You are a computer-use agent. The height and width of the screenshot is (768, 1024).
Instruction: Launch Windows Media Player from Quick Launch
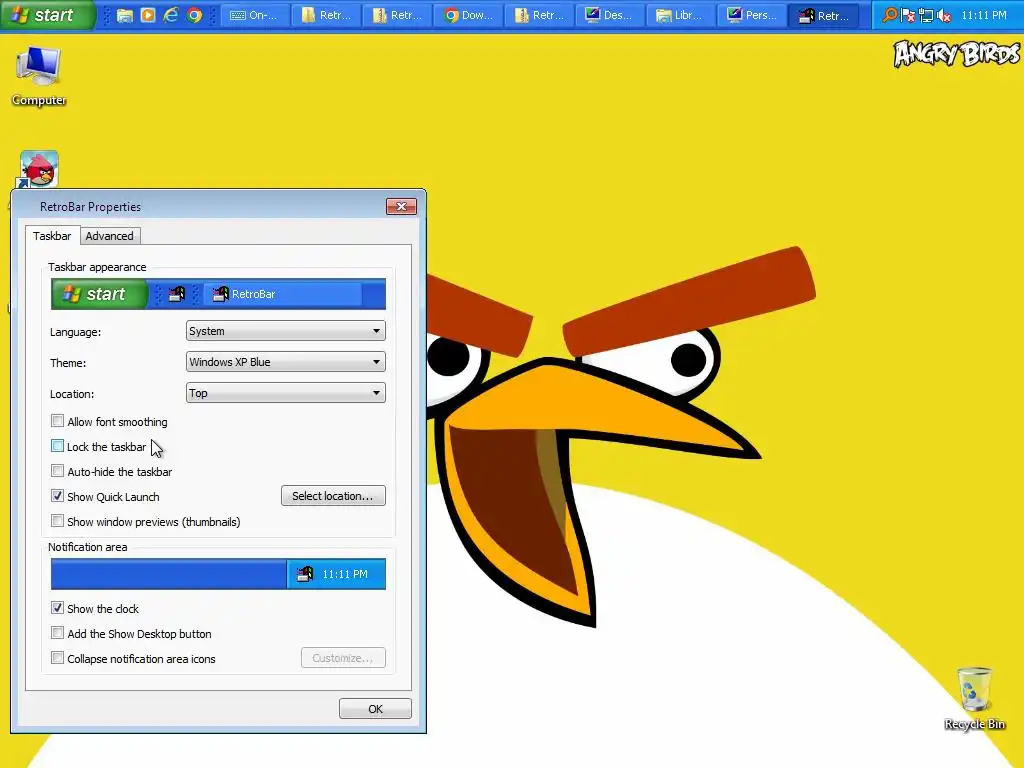(148, 15)
